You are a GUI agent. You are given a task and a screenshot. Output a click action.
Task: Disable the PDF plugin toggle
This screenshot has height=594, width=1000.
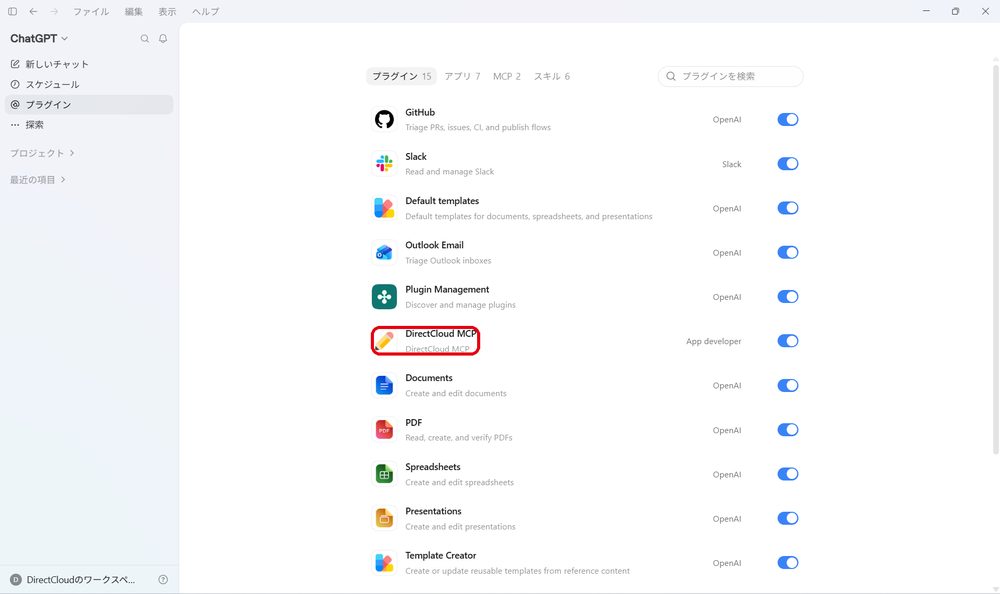pyautogui.click(x=788, y=429)
